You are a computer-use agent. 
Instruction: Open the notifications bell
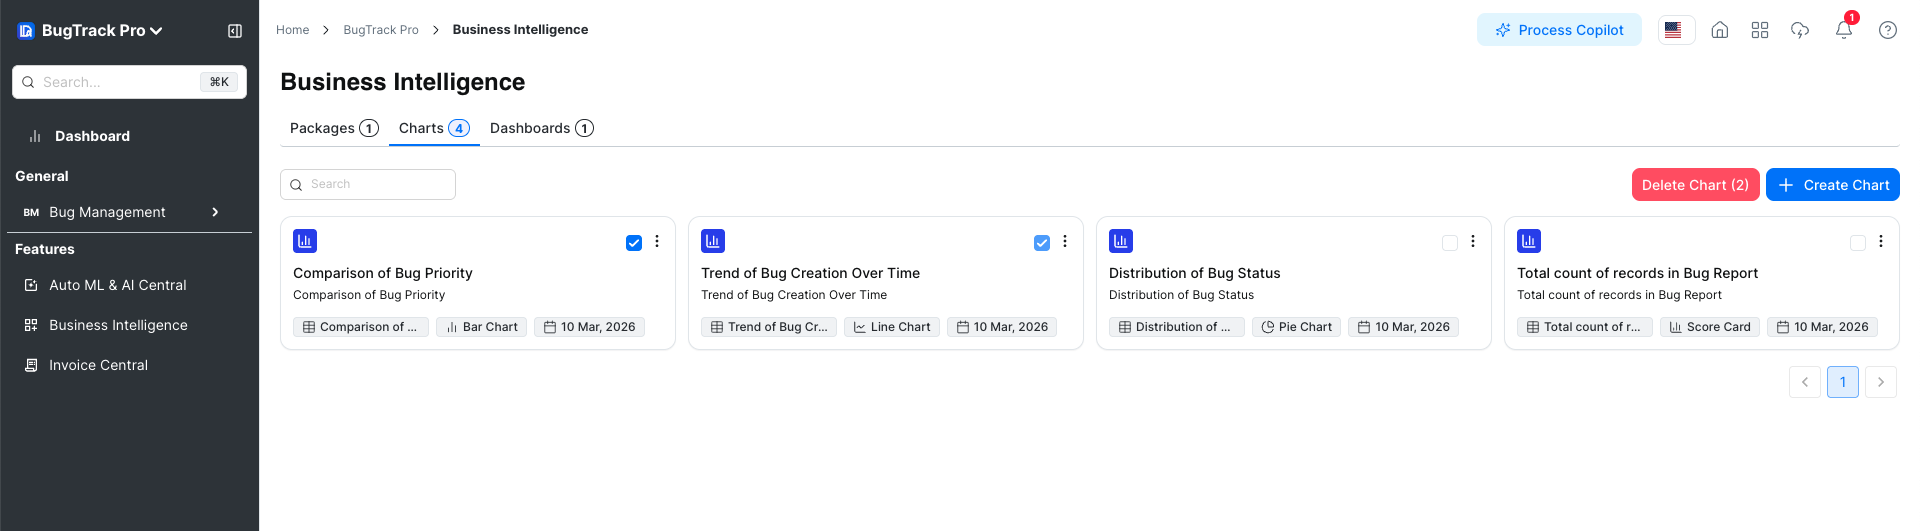coord(1843,30)
